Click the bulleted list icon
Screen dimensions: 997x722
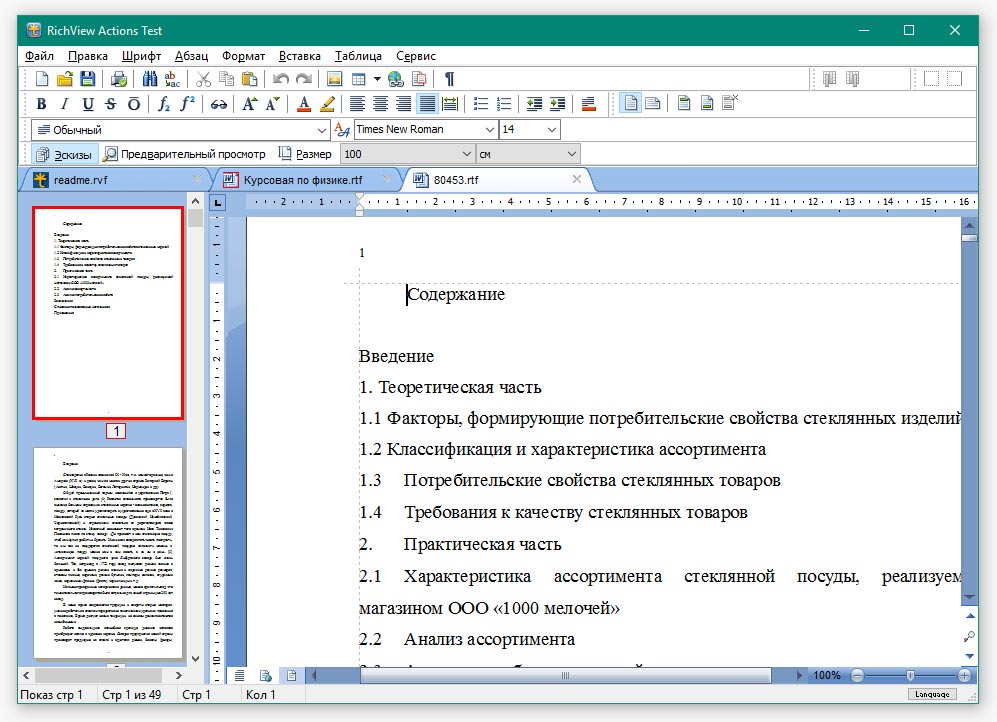(481, 104)
